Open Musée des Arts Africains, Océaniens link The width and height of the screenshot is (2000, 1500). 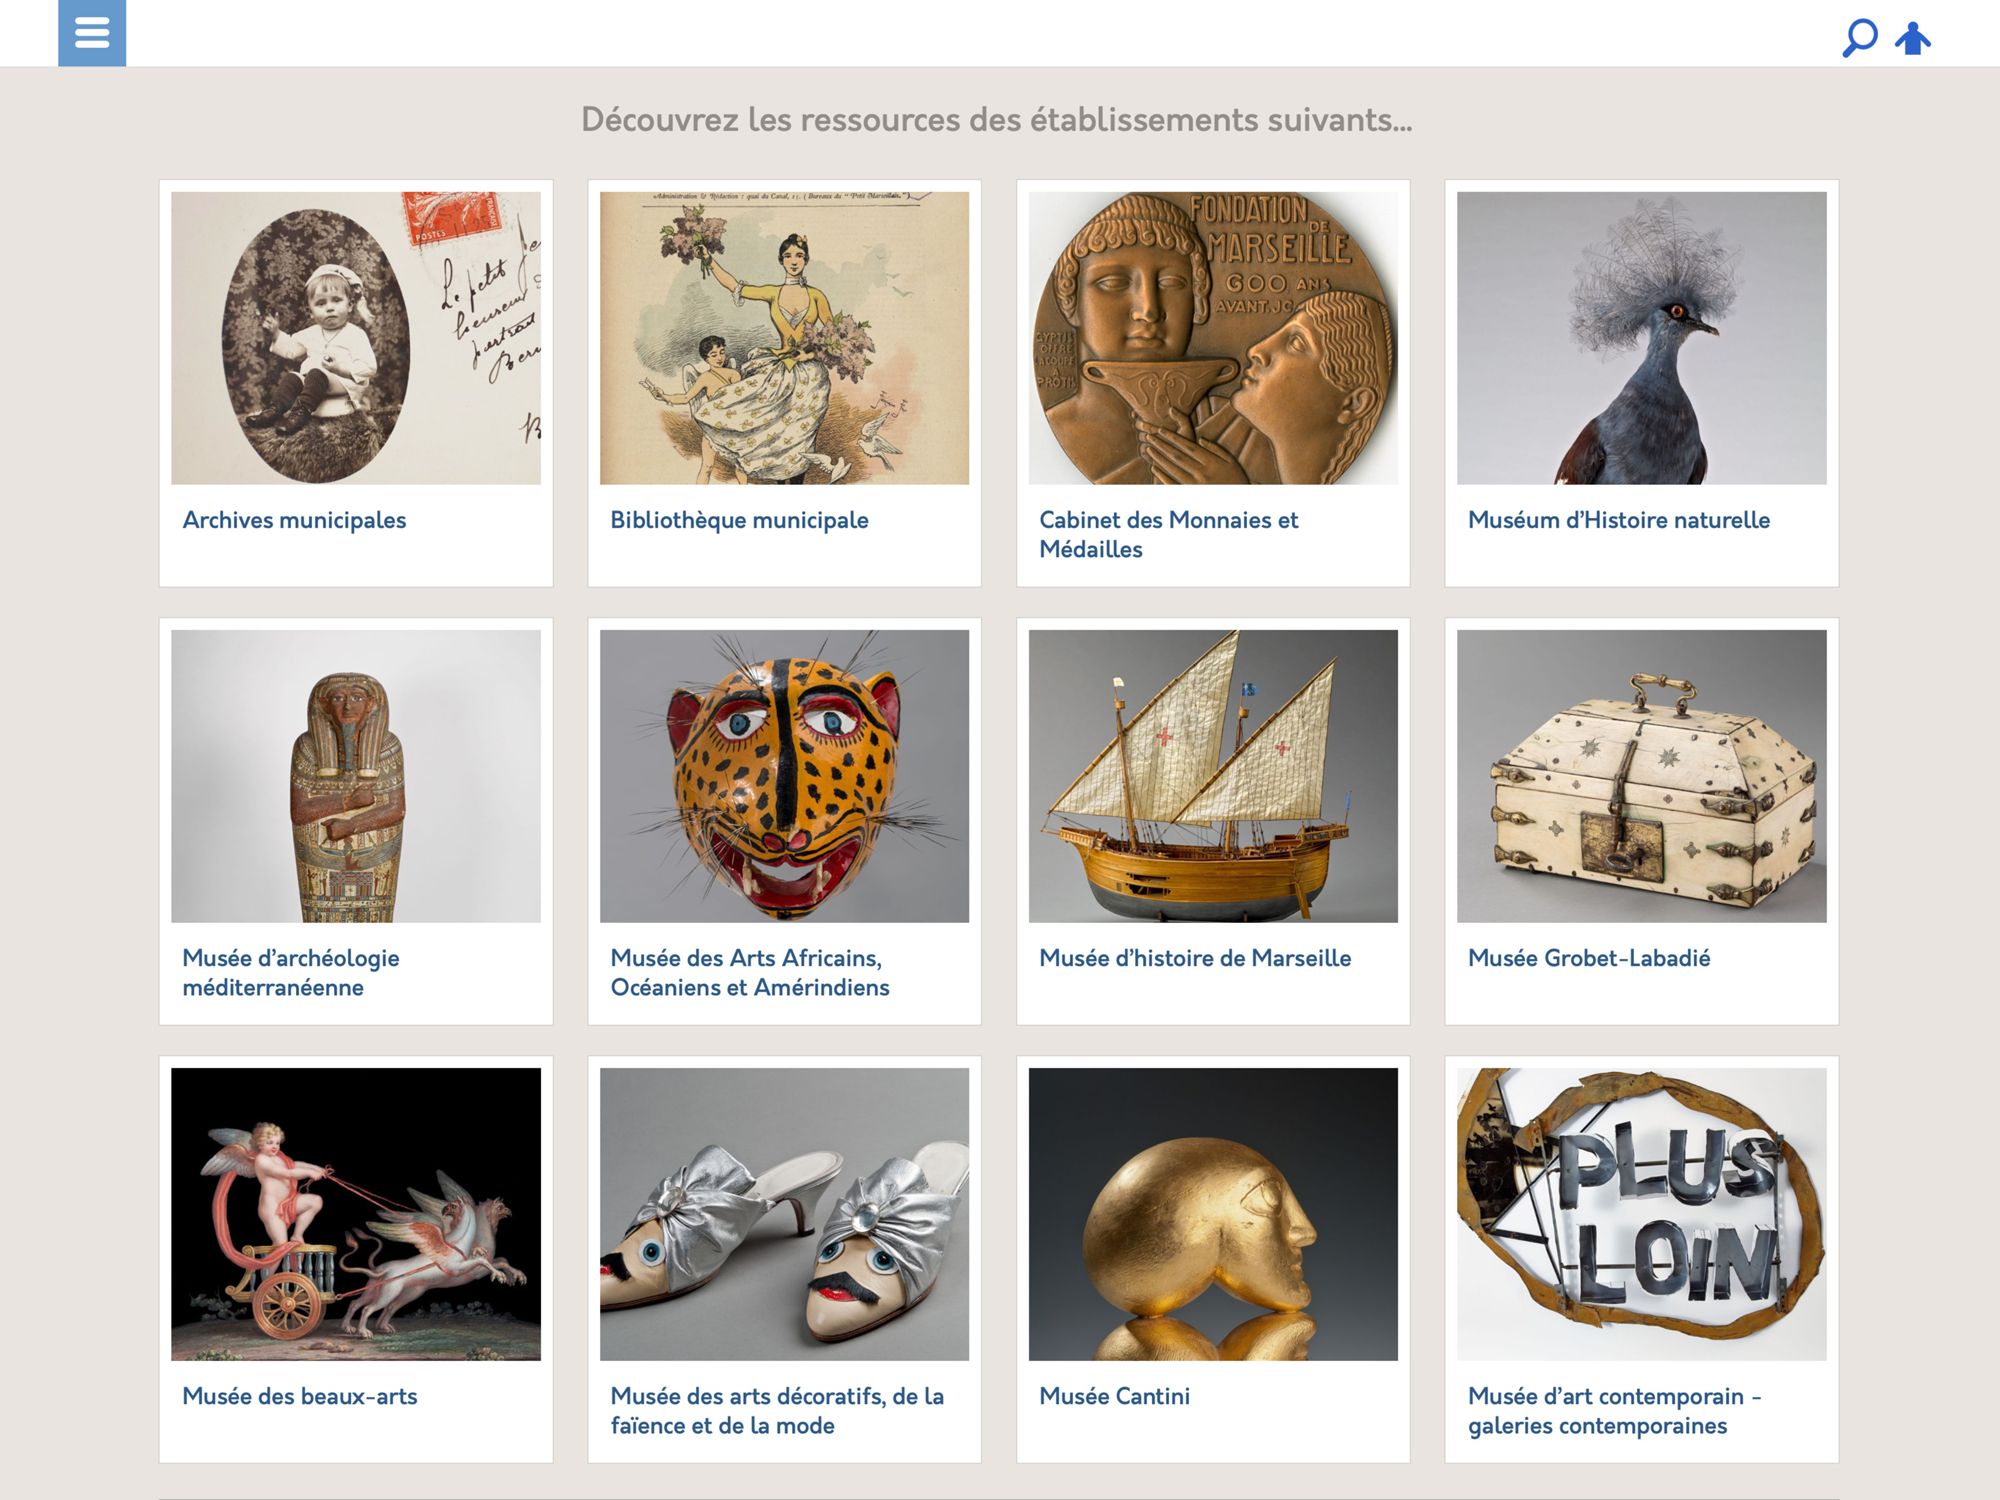[x=750, y=972]
